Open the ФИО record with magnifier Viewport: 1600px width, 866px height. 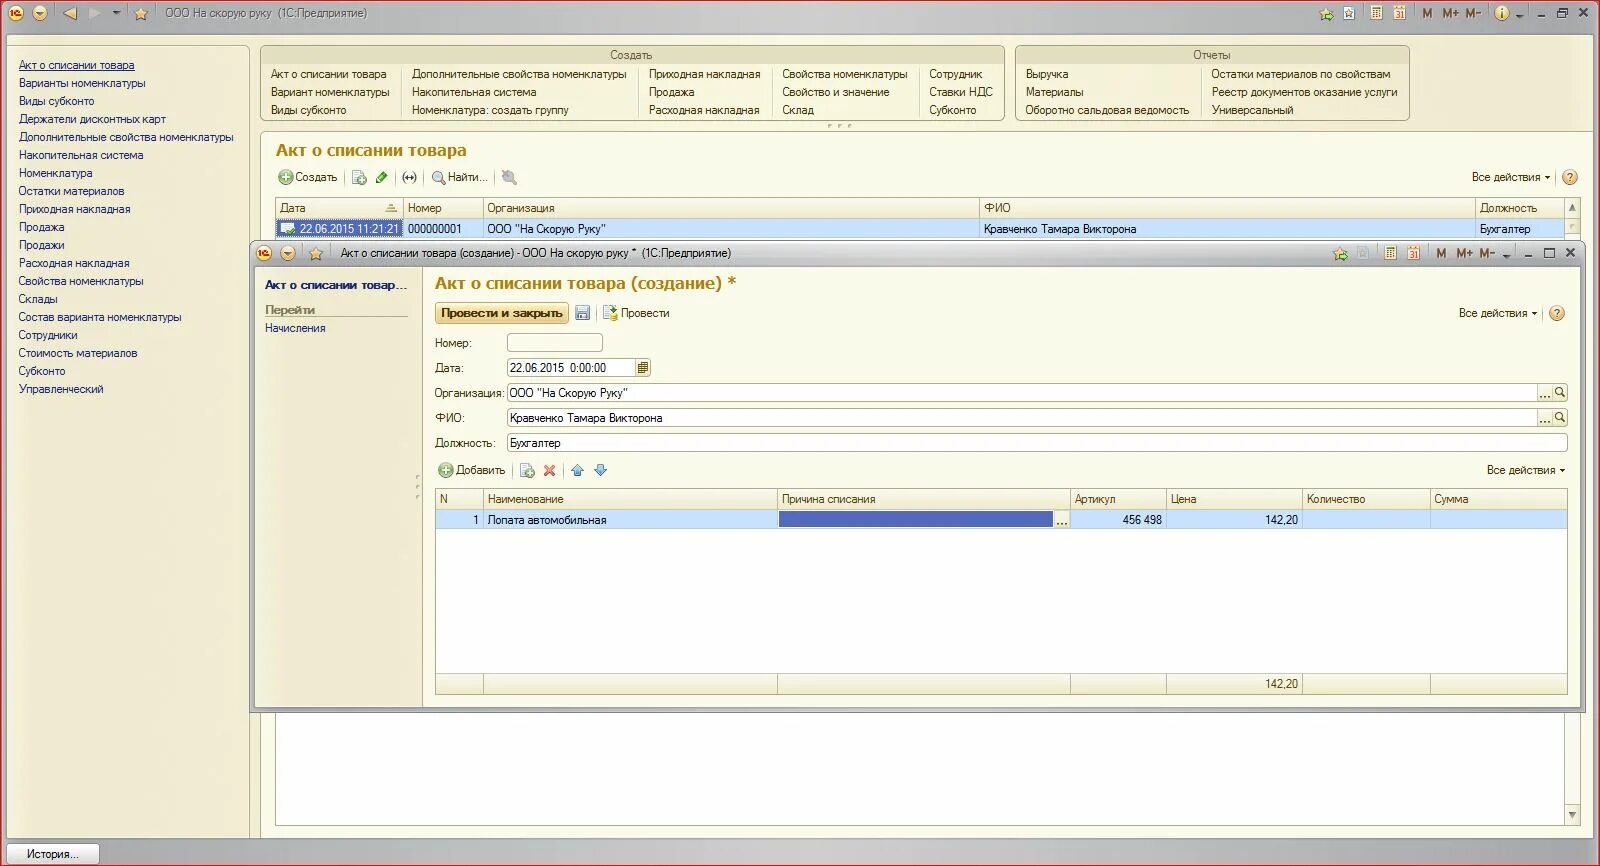coord(1560,418)
